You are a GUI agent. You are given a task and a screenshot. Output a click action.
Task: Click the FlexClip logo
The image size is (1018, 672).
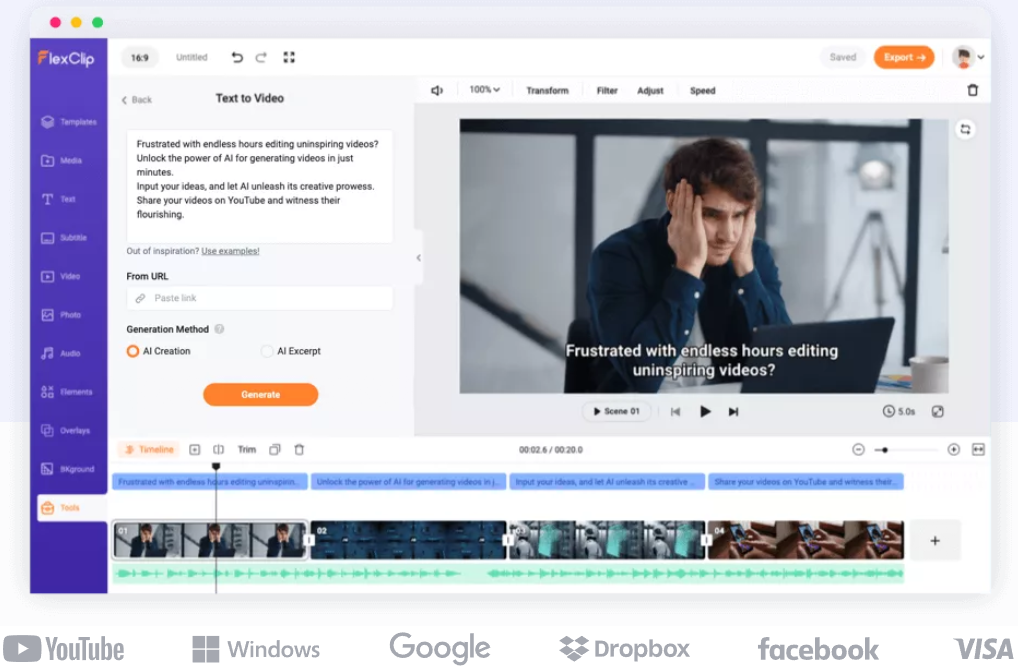pos(66,58)
